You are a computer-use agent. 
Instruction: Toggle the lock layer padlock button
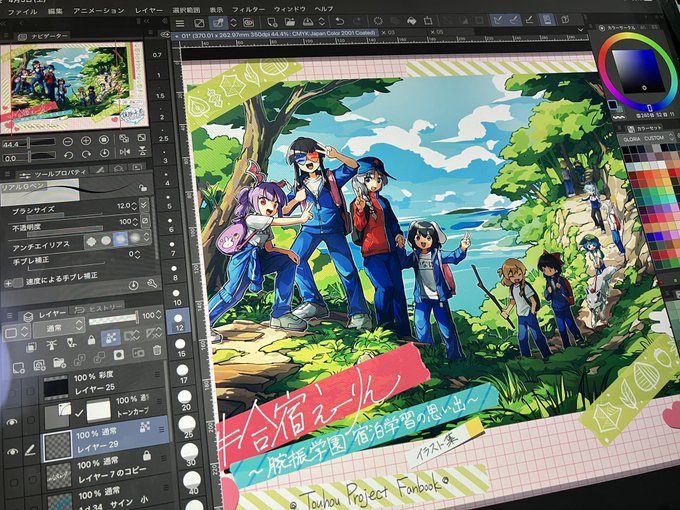(91, 340)
